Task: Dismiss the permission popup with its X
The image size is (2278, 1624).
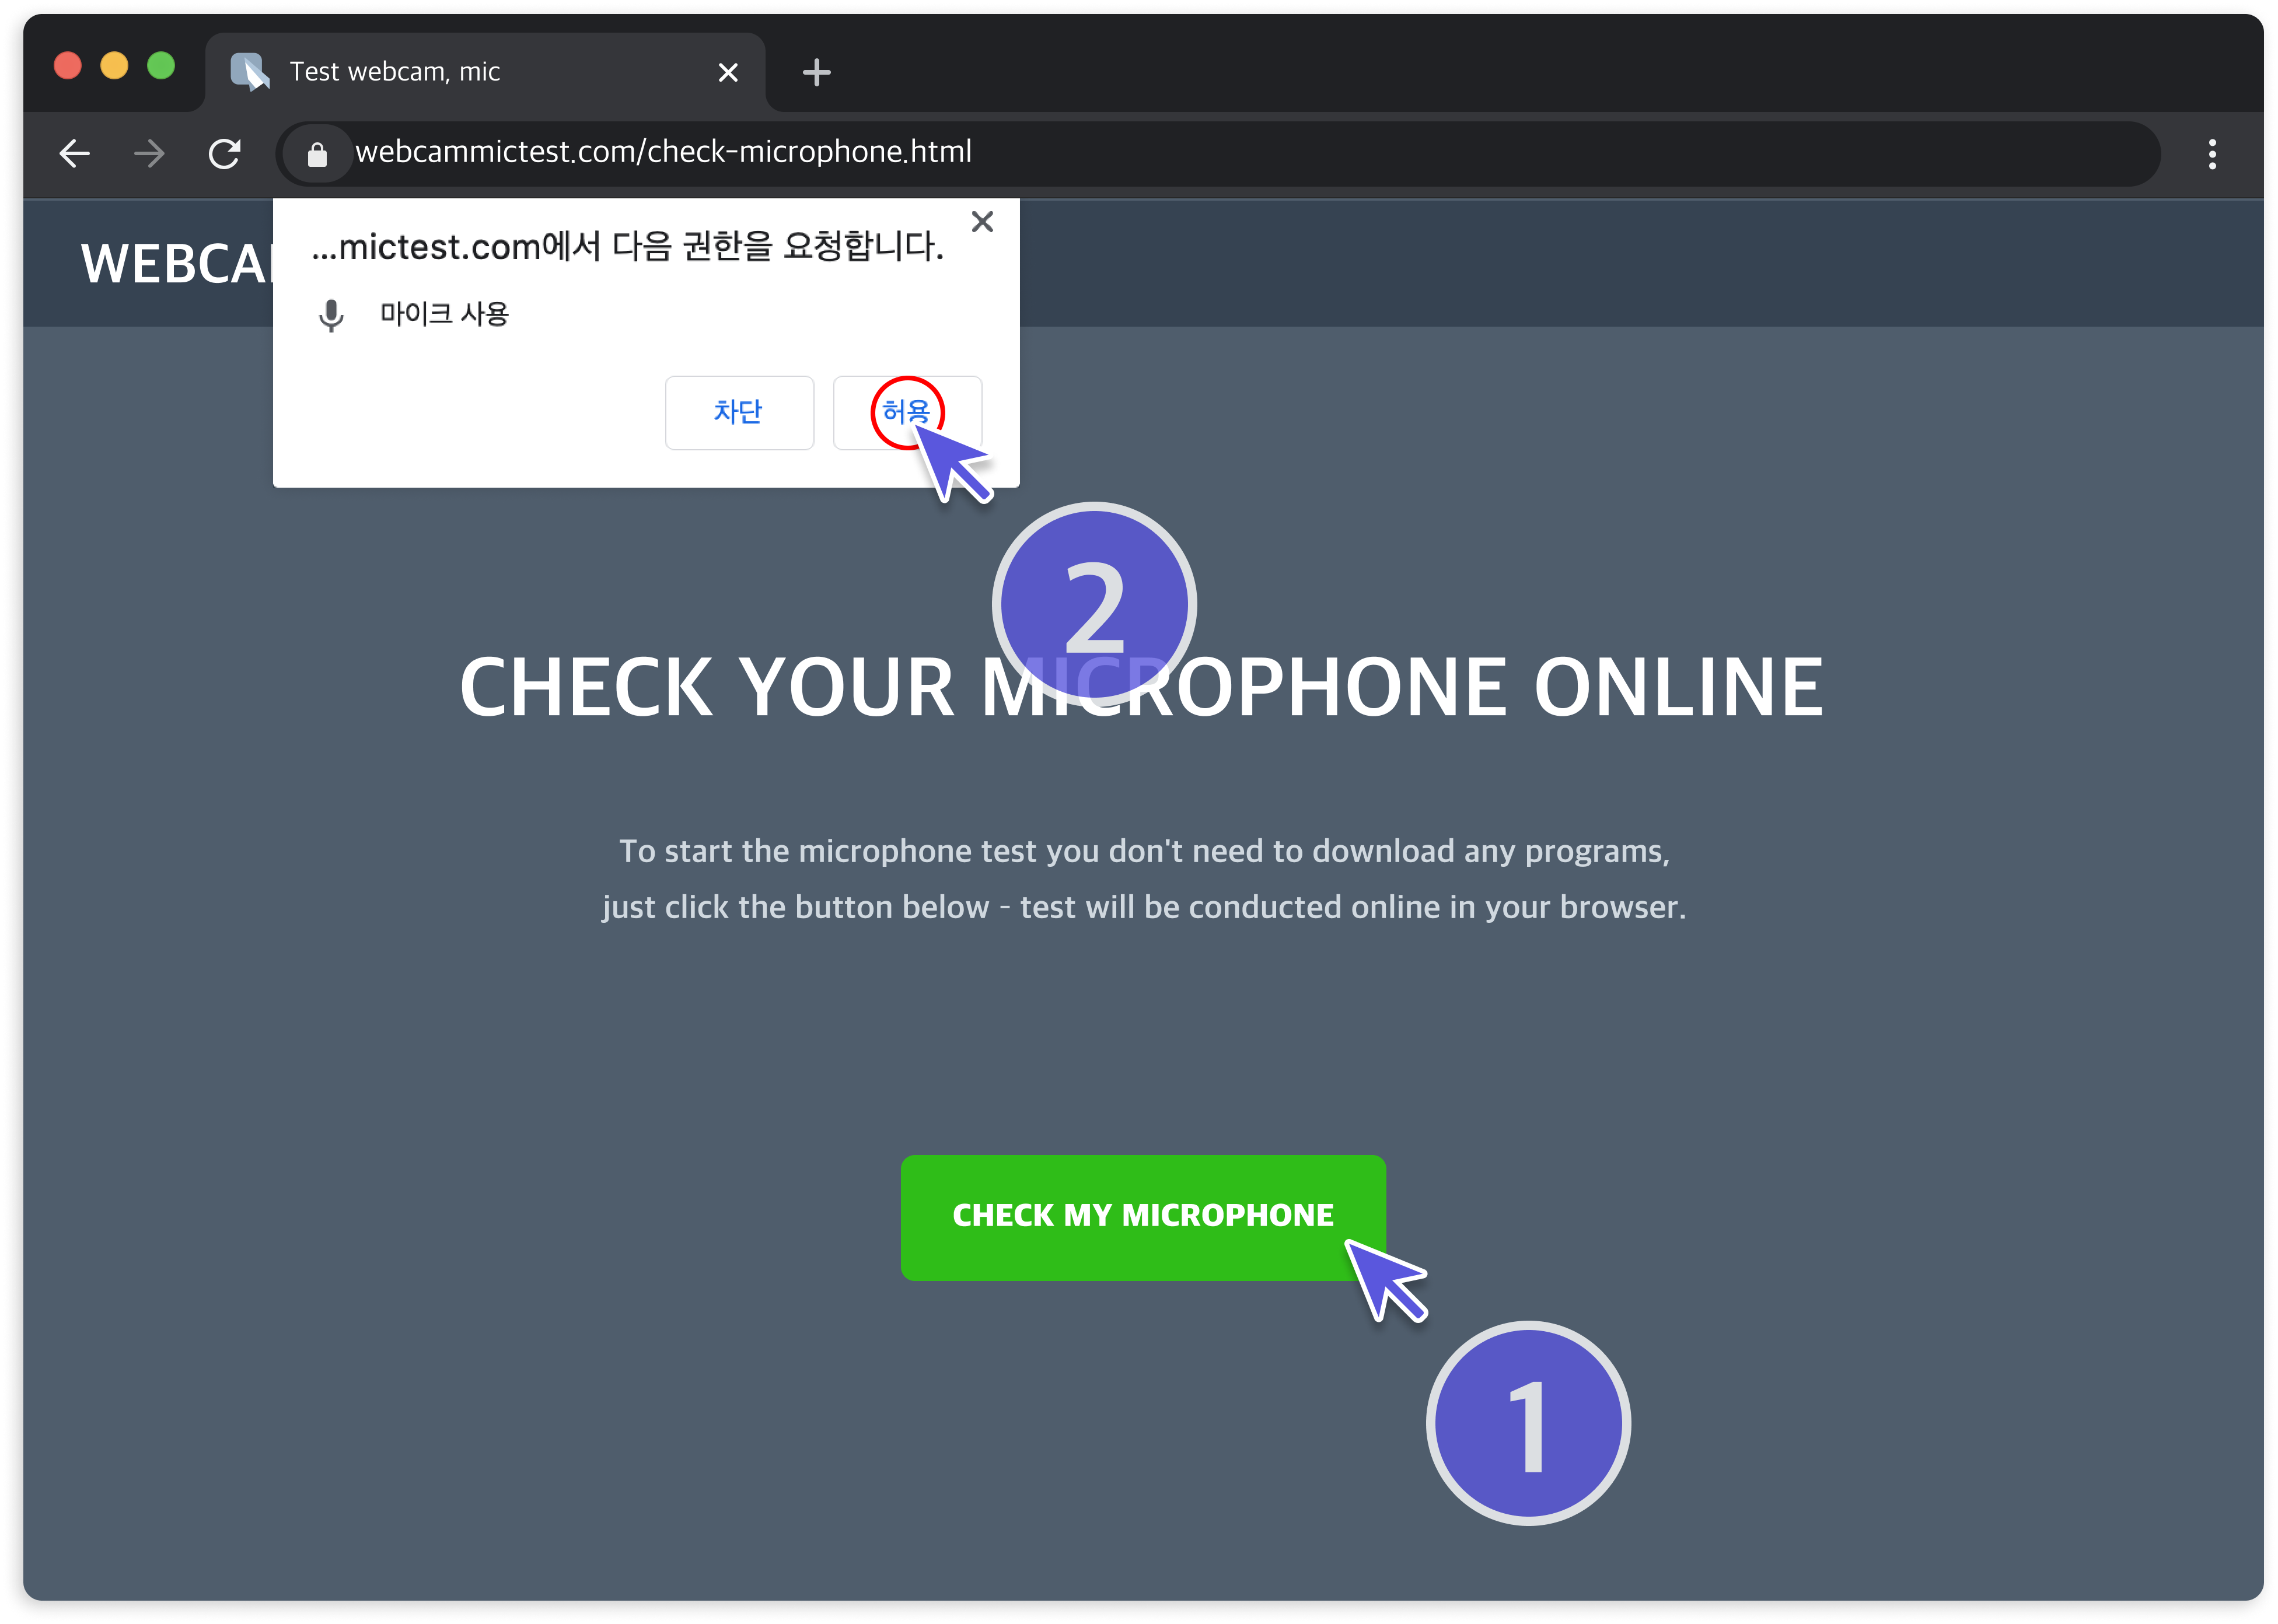Action: 982,222
